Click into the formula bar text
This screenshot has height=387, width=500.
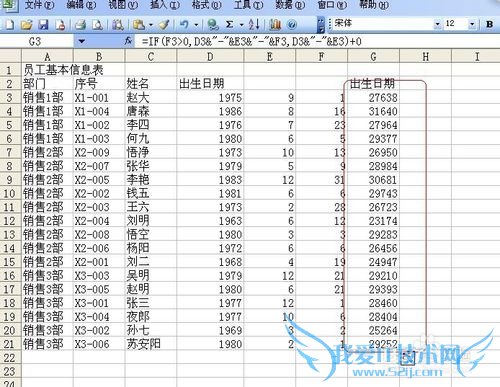(x=252, y=41)
